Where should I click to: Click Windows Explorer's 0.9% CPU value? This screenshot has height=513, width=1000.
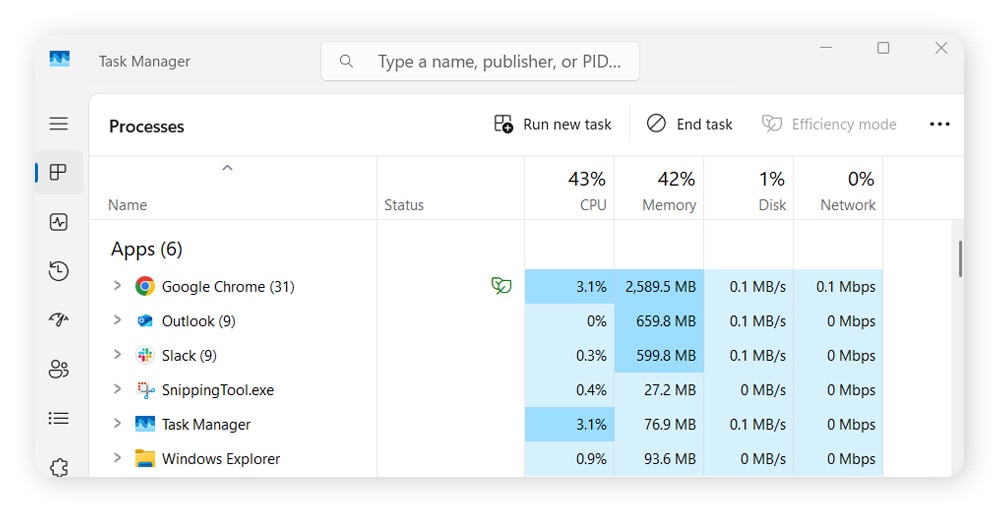[591, 459]
